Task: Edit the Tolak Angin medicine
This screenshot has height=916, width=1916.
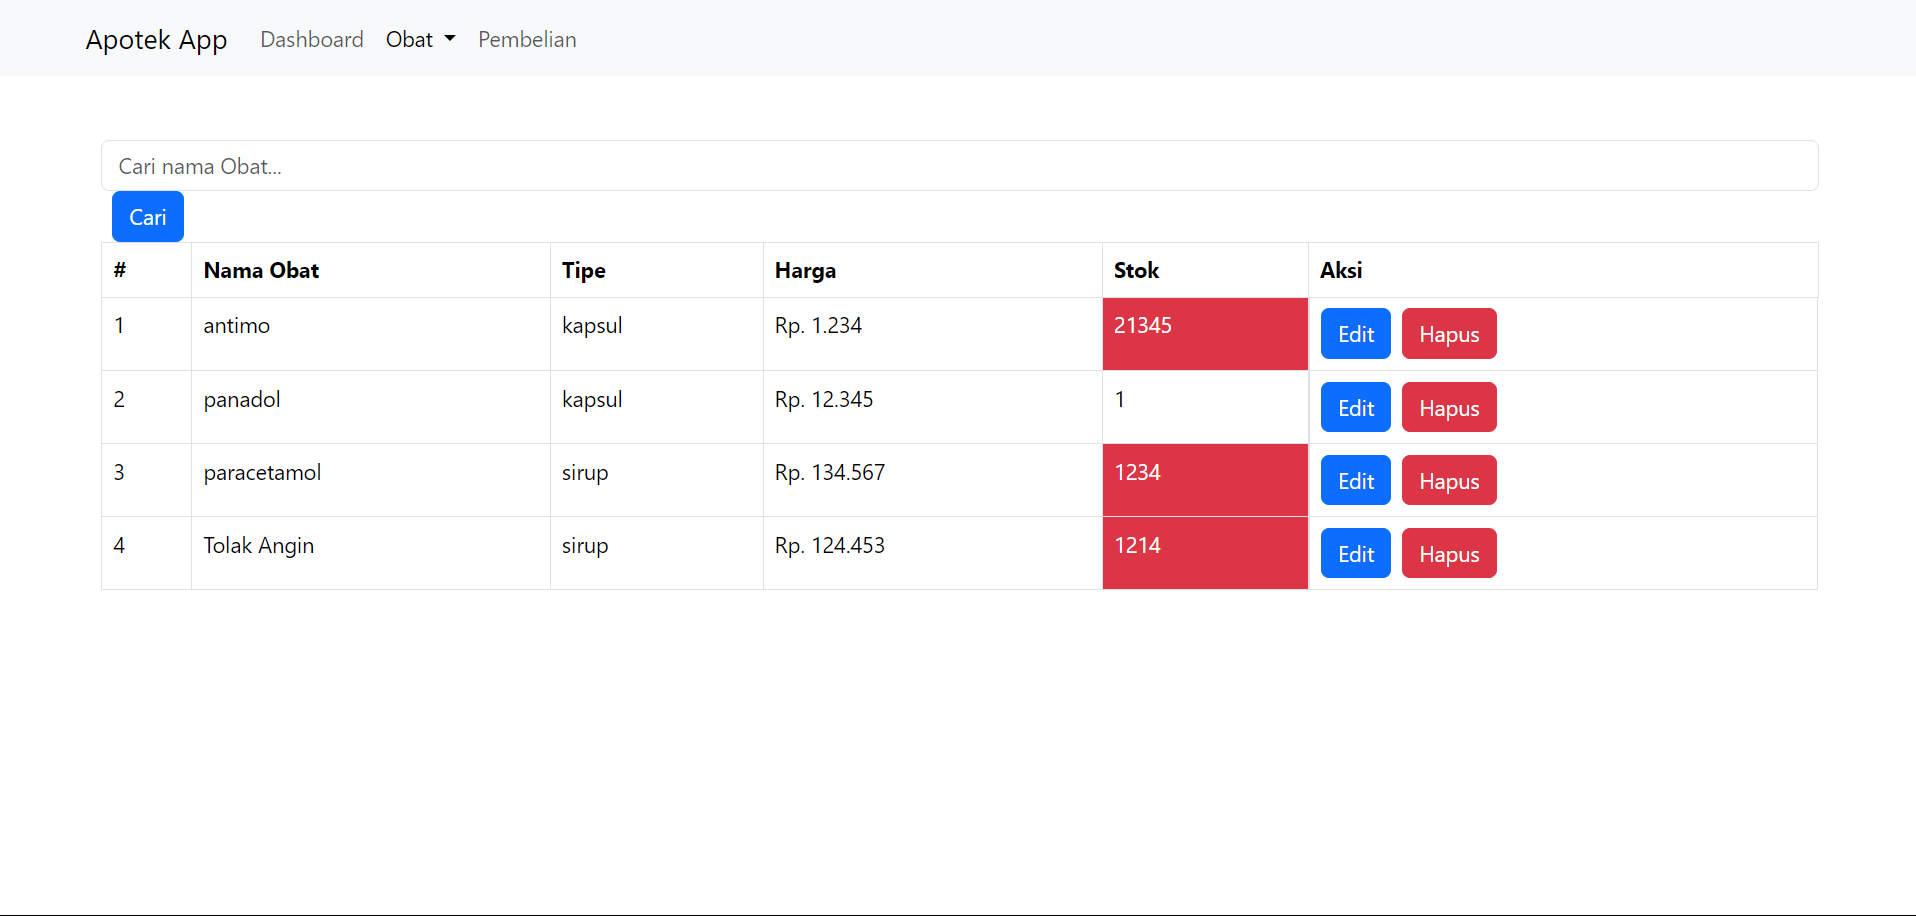Action: click(1355, 554)
